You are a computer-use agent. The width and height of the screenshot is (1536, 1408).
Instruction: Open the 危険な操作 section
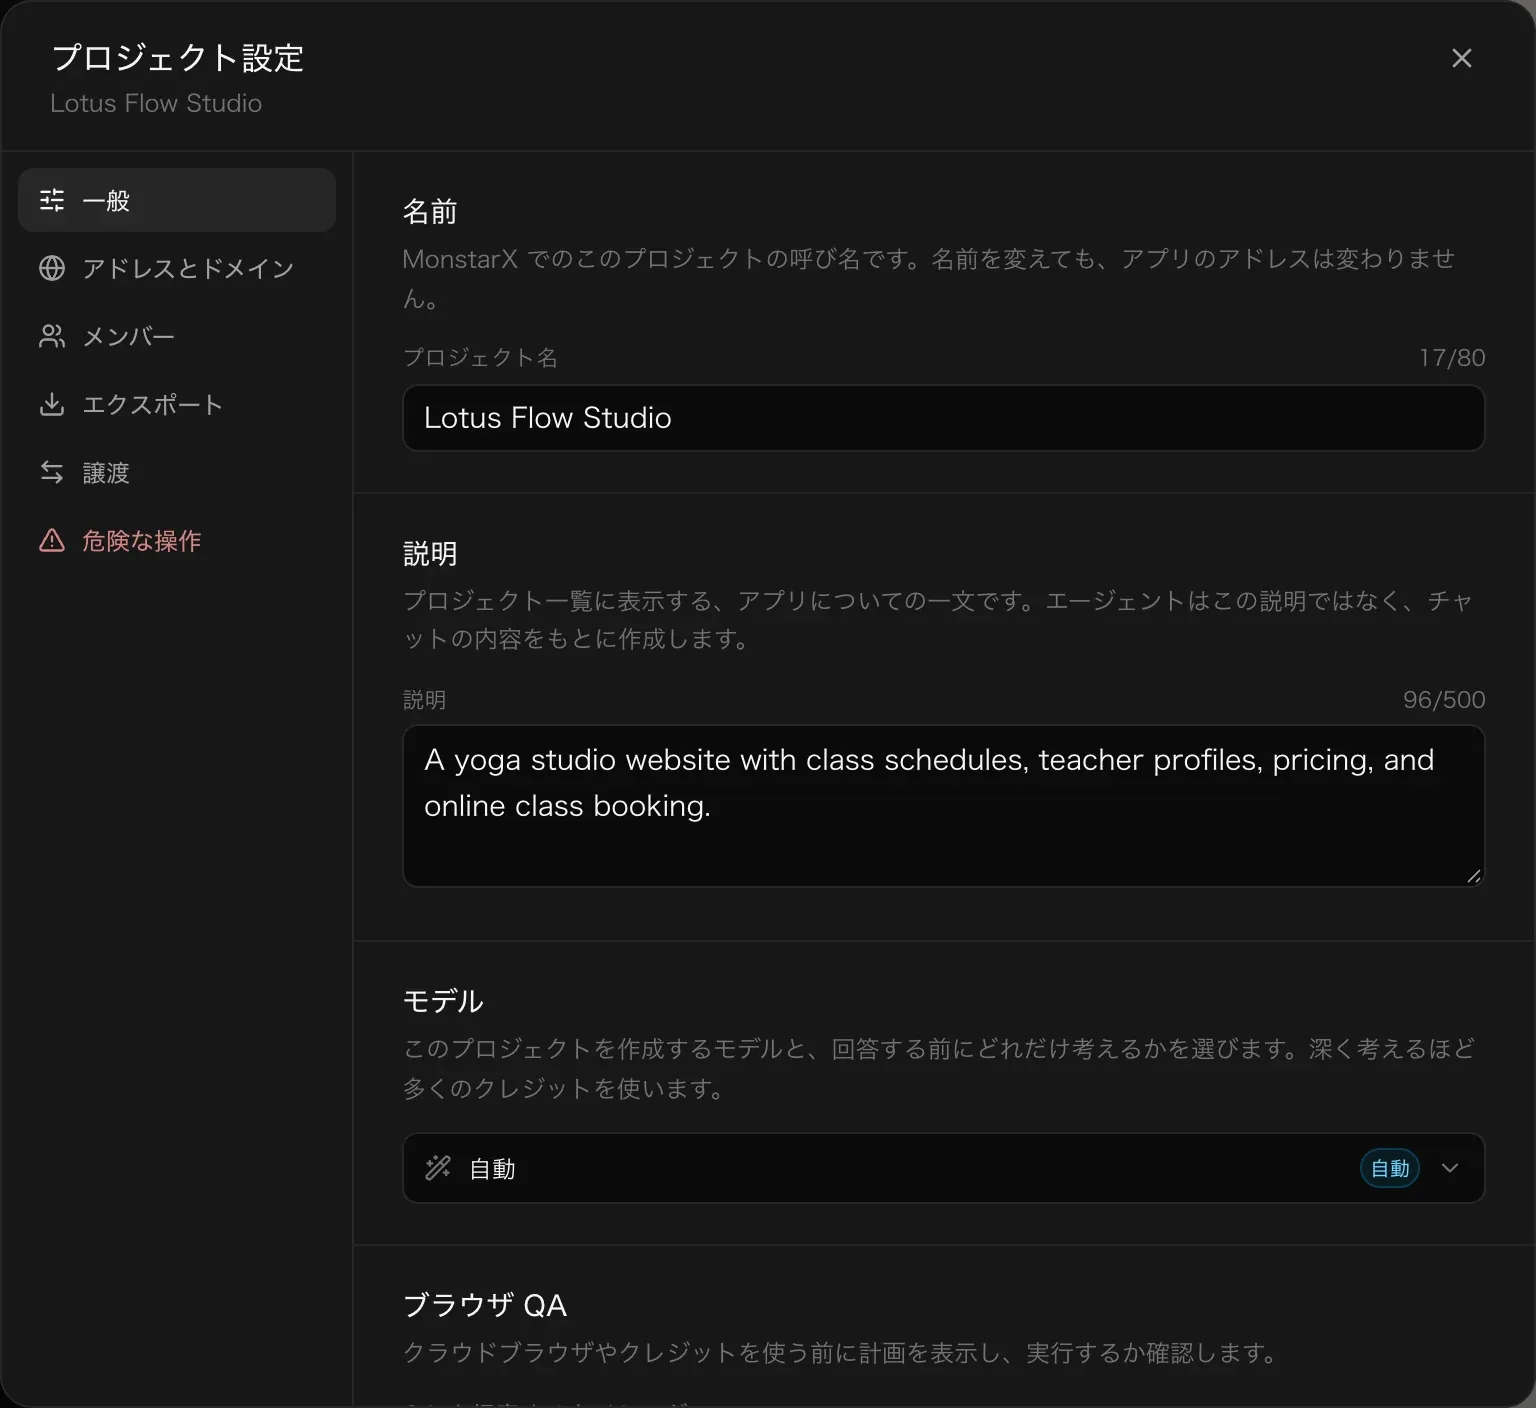[177, 540]
